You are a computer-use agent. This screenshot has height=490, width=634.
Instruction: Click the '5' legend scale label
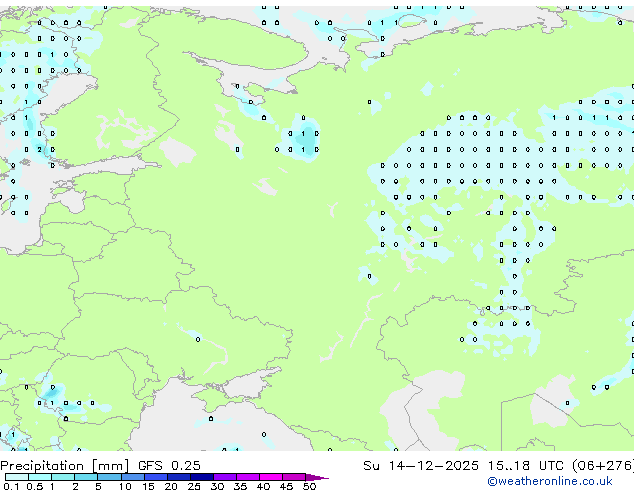pyautogui.click(x=98, y=486)
